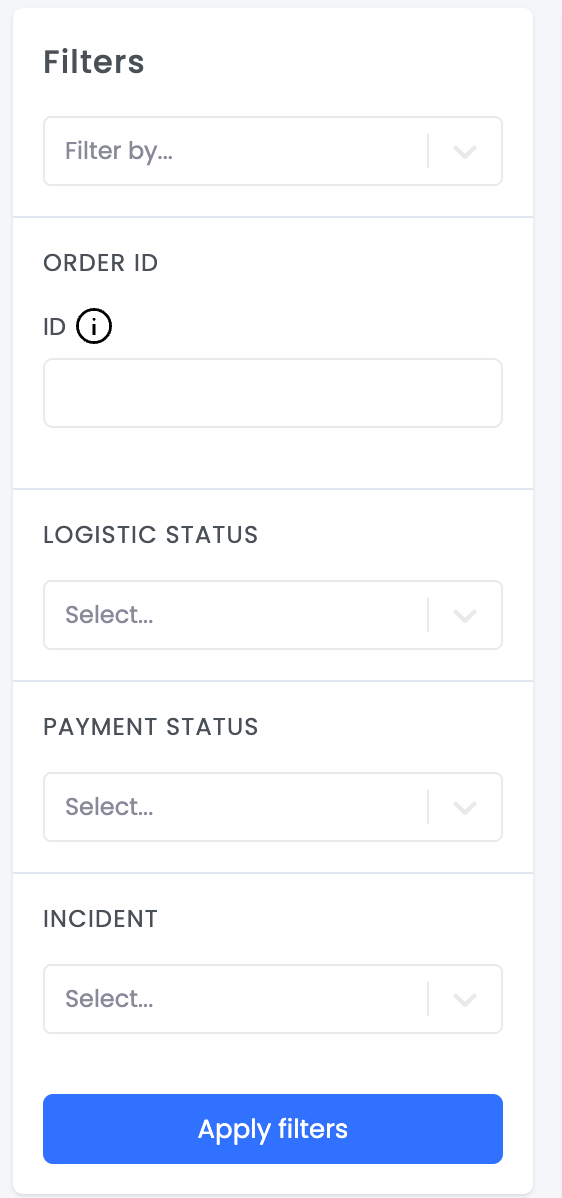
Task: Expand the Filter by chevron arrow
Action: tap(465, 151)
